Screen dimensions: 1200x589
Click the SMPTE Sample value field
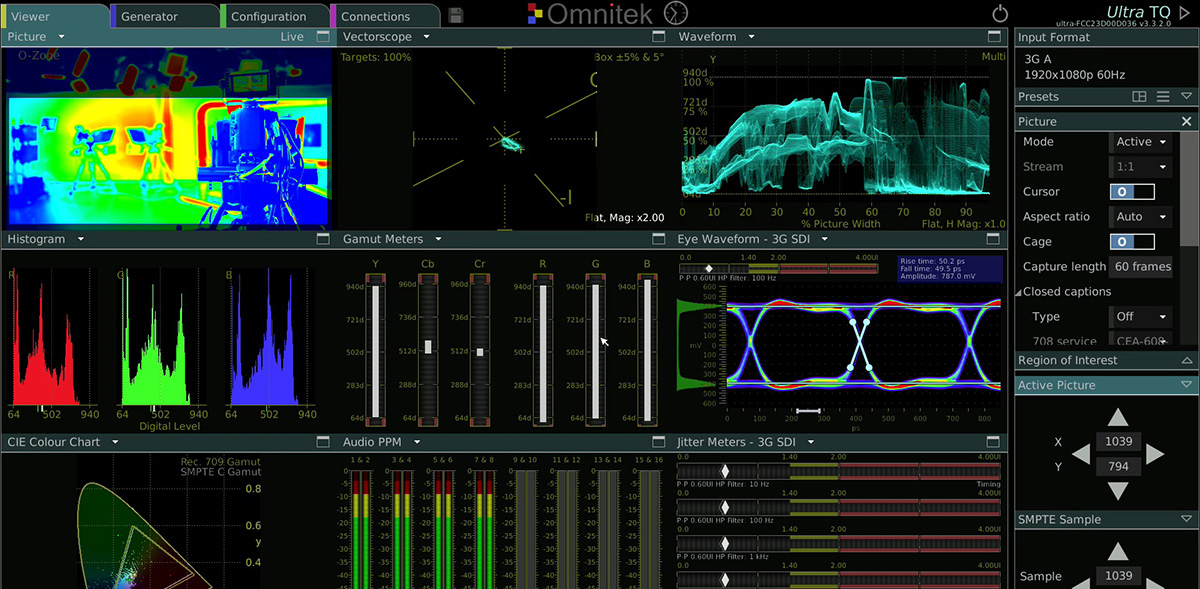[x=1118, y=576]
